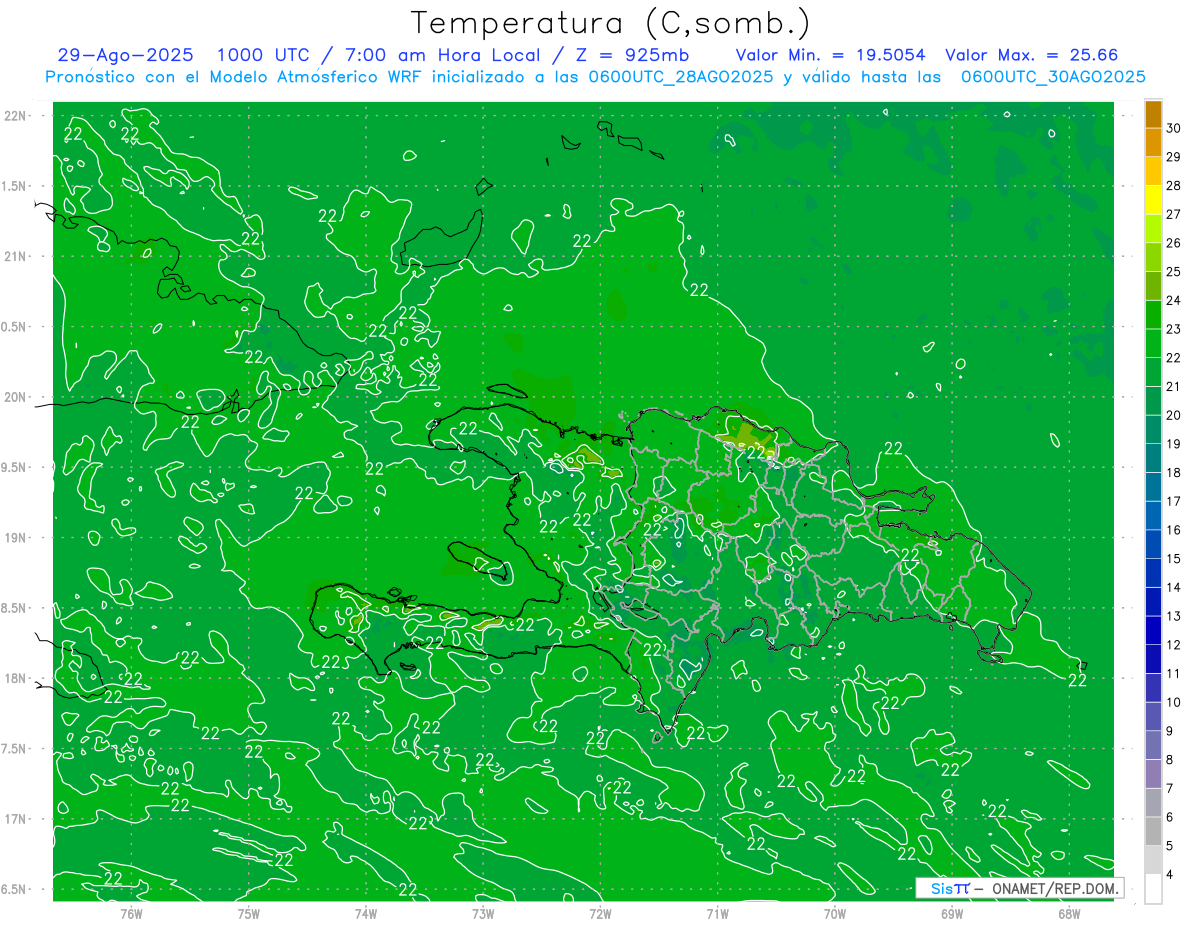Pick the legend swatch between 5 and 6

(x=1153, y=832)
